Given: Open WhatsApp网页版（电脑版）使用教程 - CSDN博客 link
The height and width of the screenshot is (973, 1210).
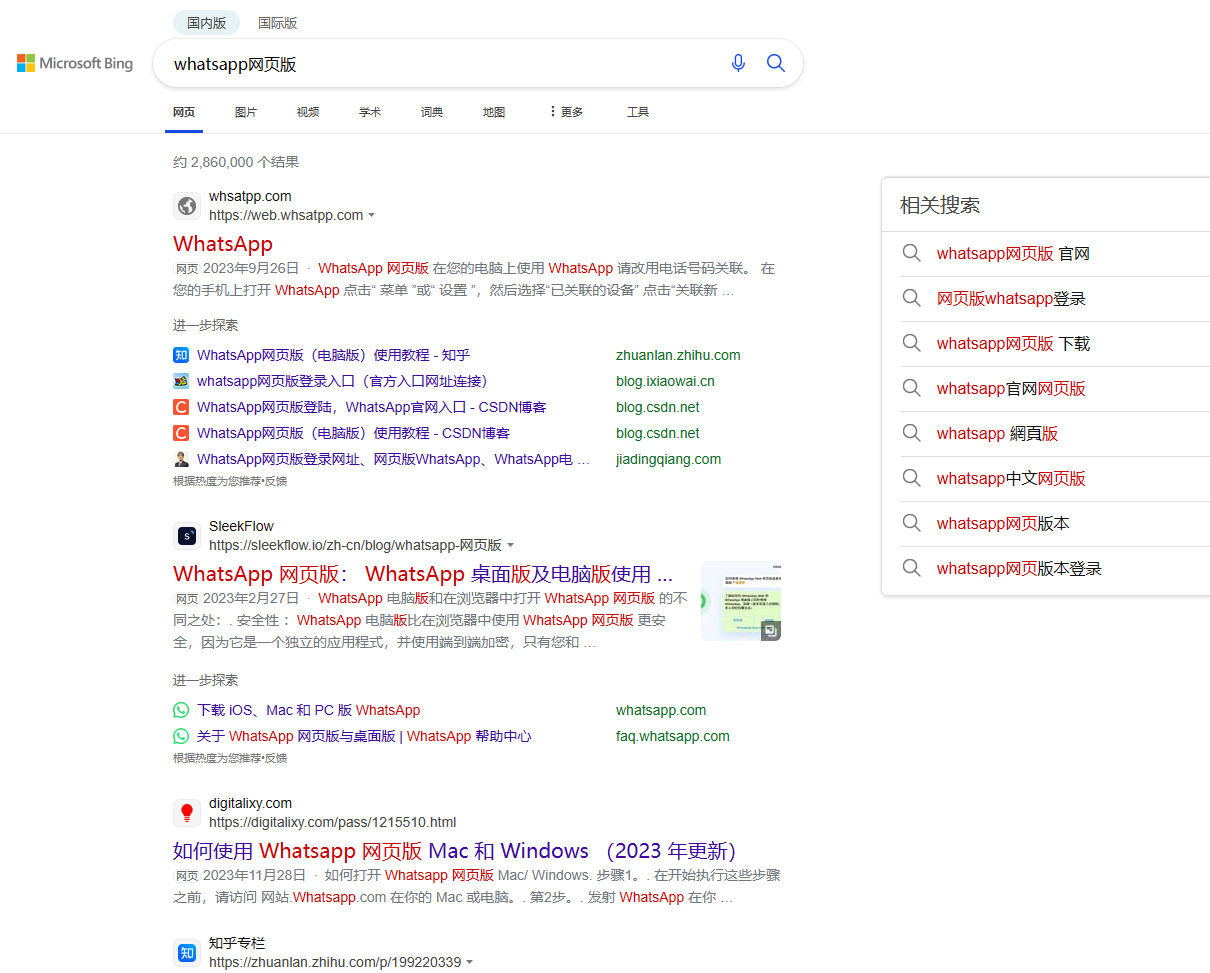Looking at the screenshot, I should tap(353, 433).
